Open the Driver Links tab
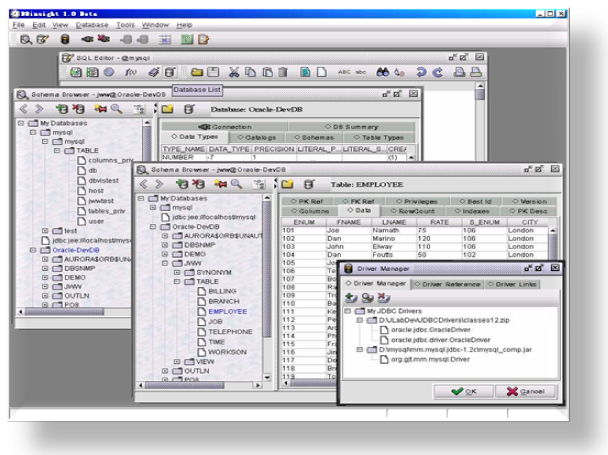 click(512, 284)
